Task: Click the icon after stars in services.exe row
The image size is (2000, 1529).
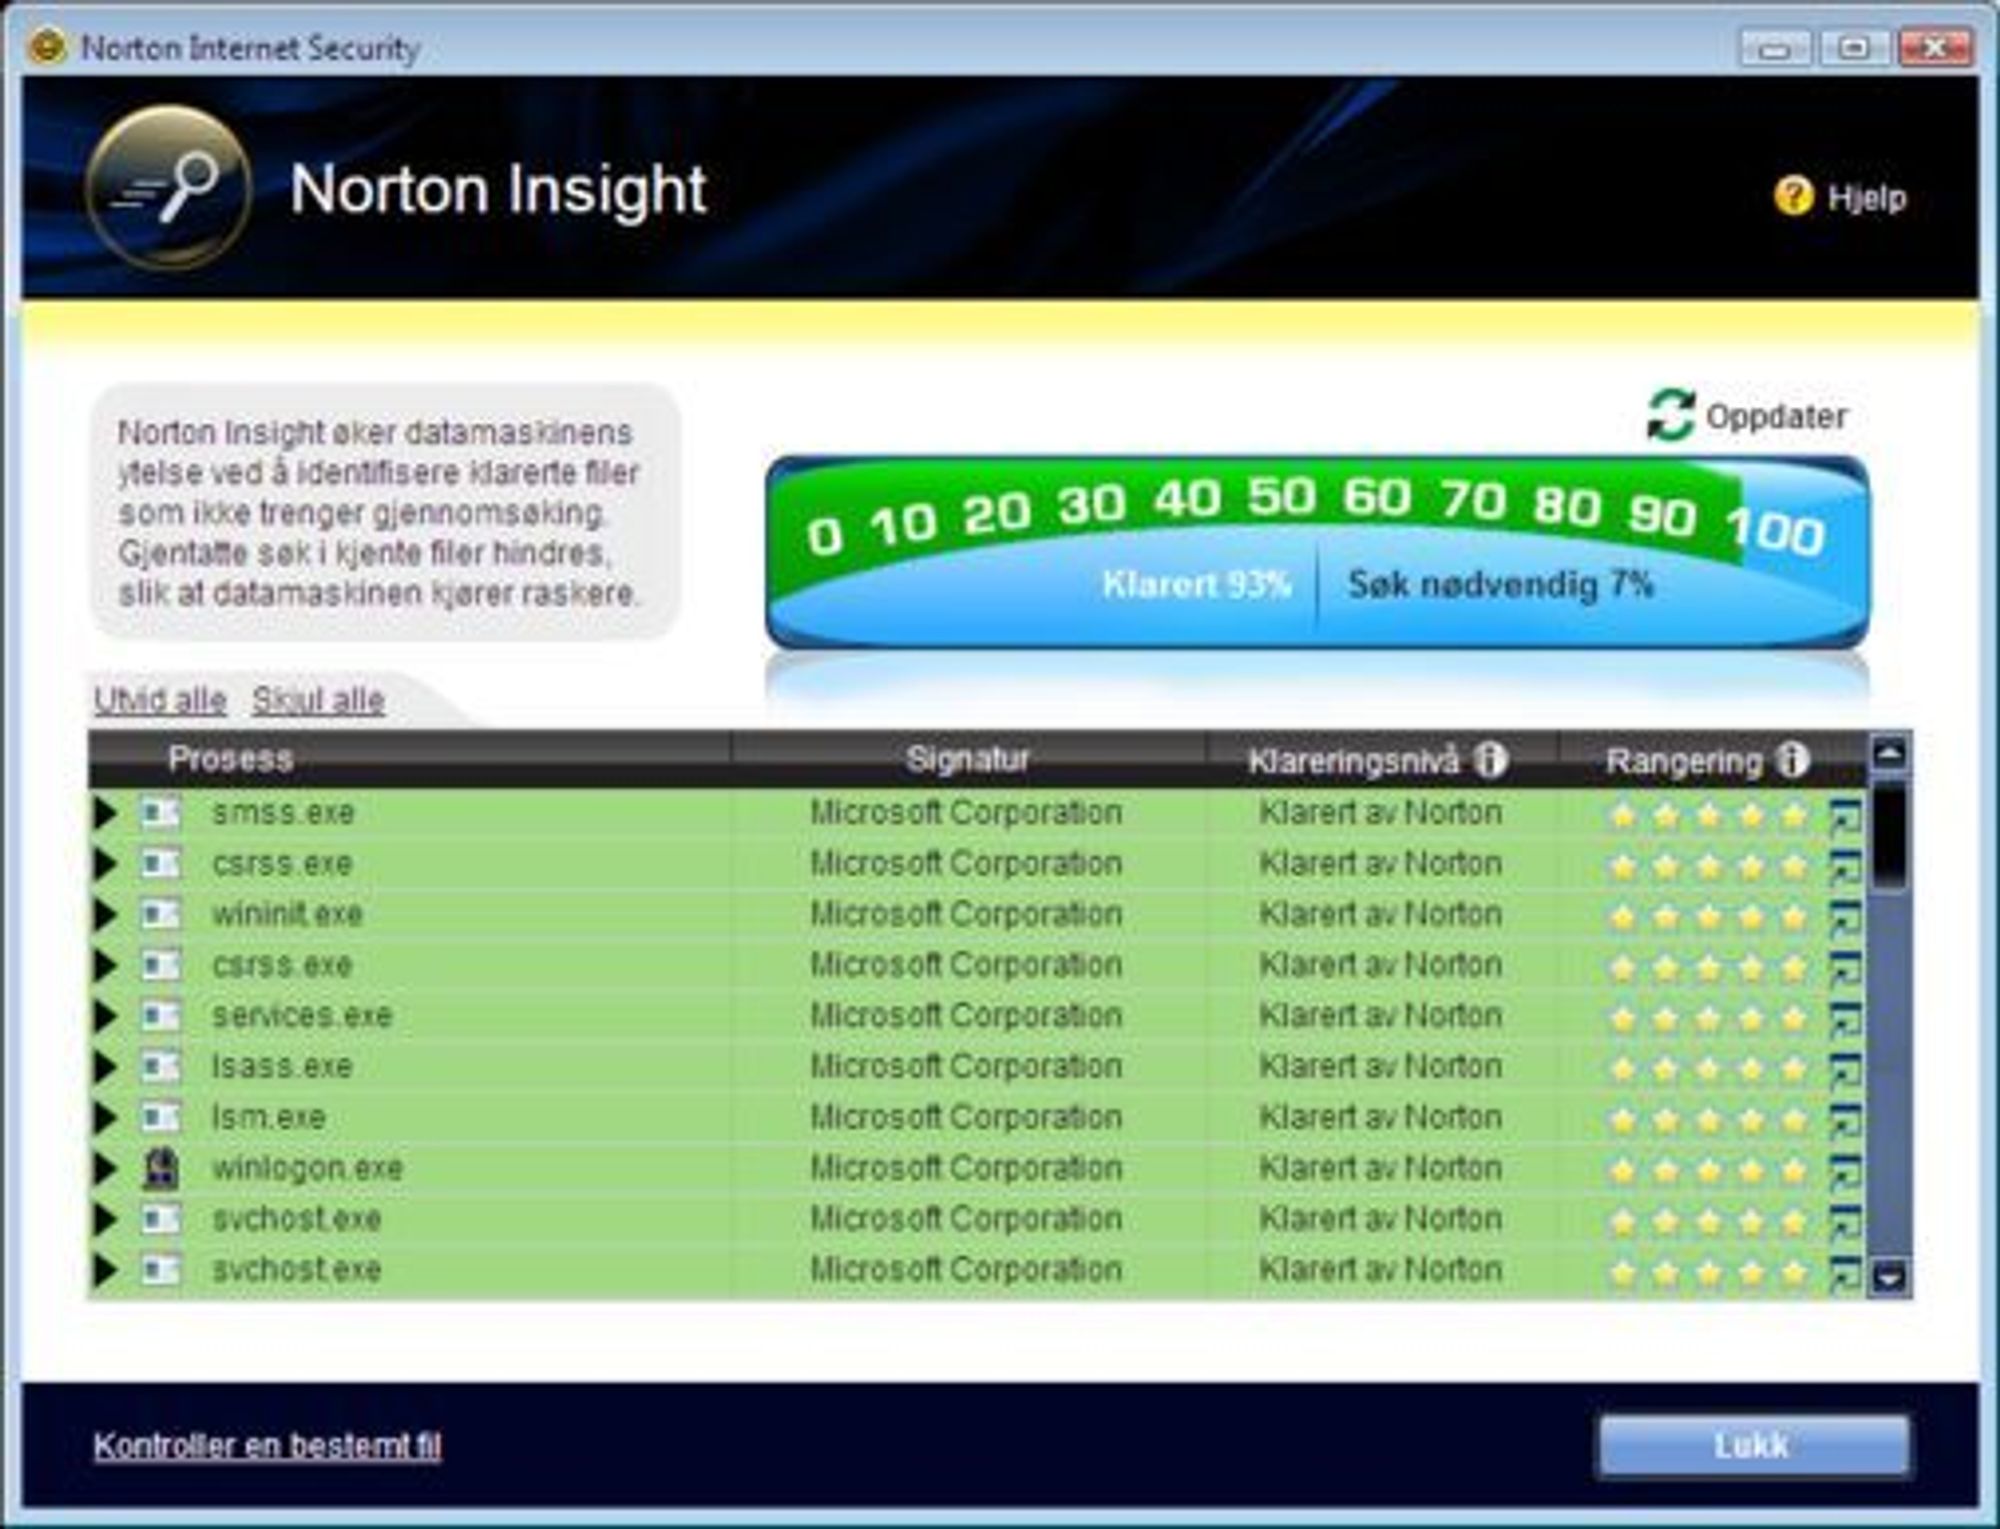Action: 1846,1019
